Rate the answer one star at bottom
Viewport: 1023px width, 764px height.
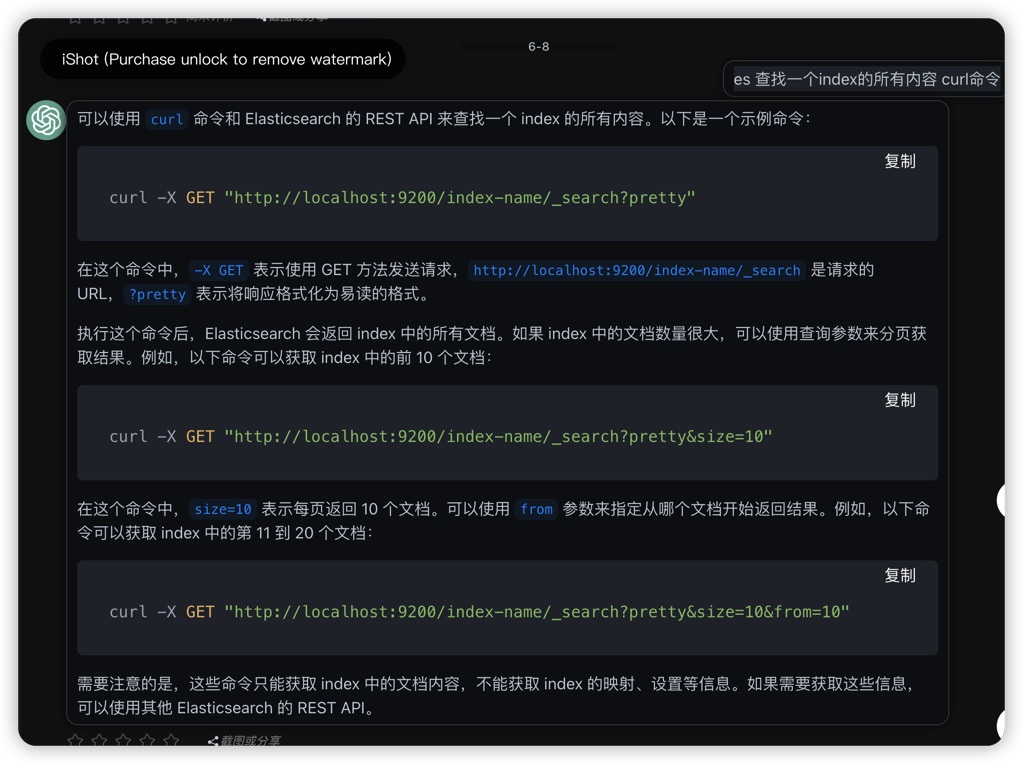[75, 741]
